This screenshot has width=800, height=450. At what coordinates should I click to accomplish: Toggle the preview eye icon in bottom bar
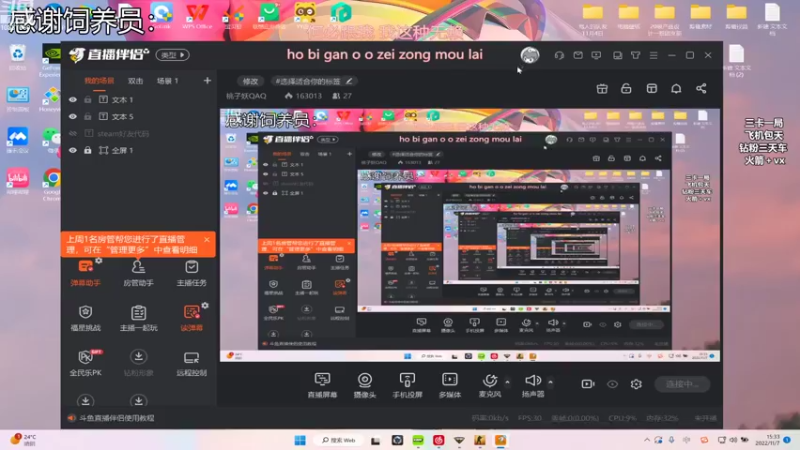[612, 384]
